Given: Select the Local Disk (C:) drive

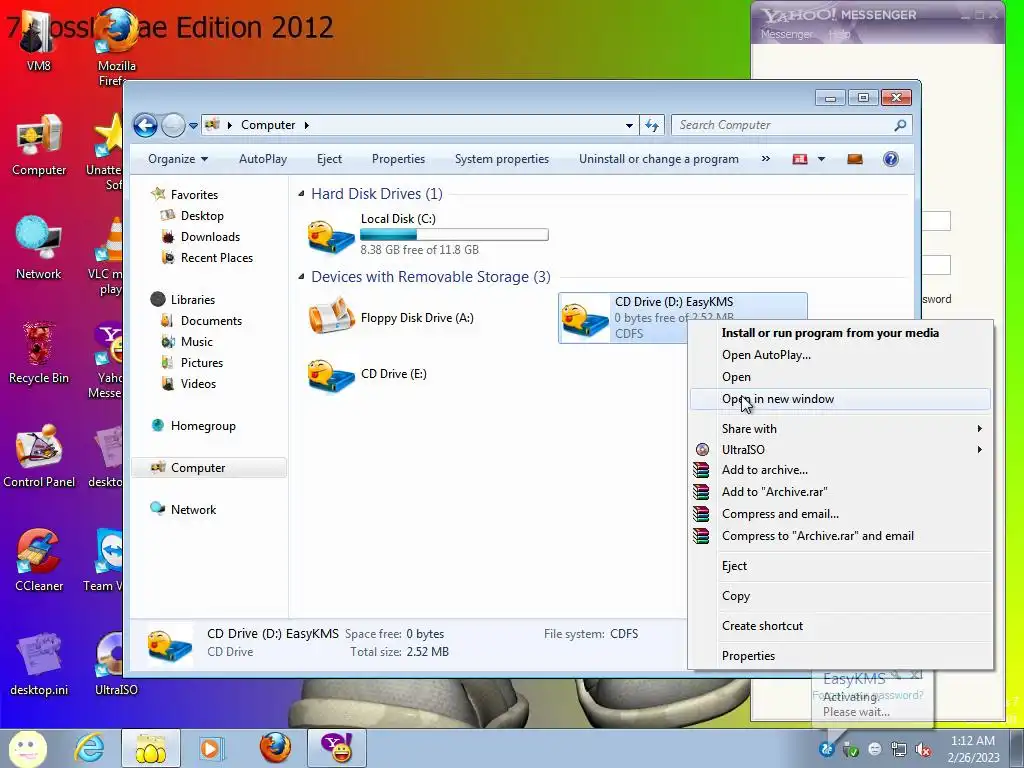Looking at the screenshot, I should [428, 235].
